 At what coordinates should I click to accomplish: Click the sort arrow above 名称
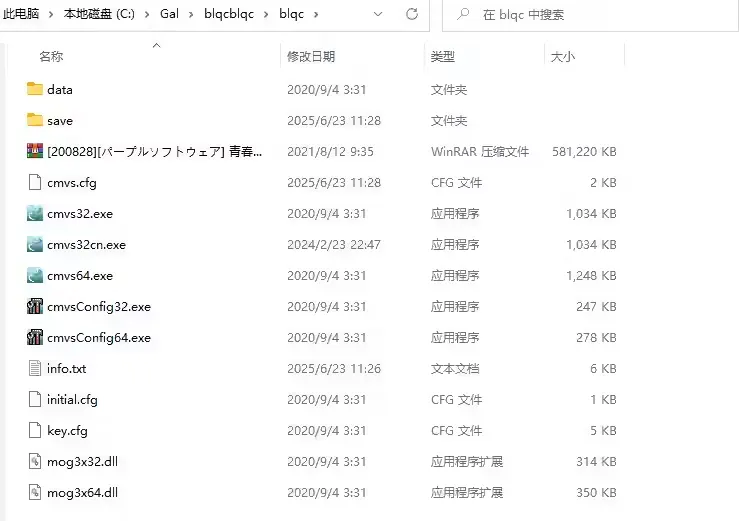pos(156,45)
